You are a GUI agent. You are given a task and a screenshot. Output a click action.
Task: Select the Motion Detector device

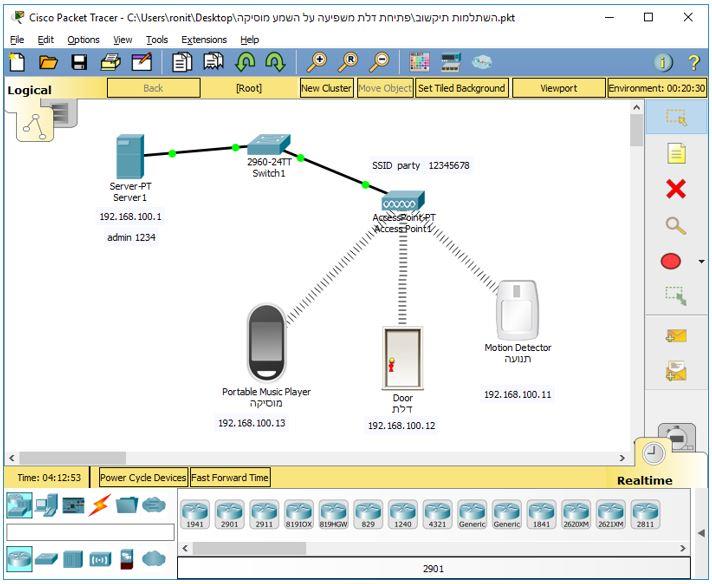pos(517,311)
